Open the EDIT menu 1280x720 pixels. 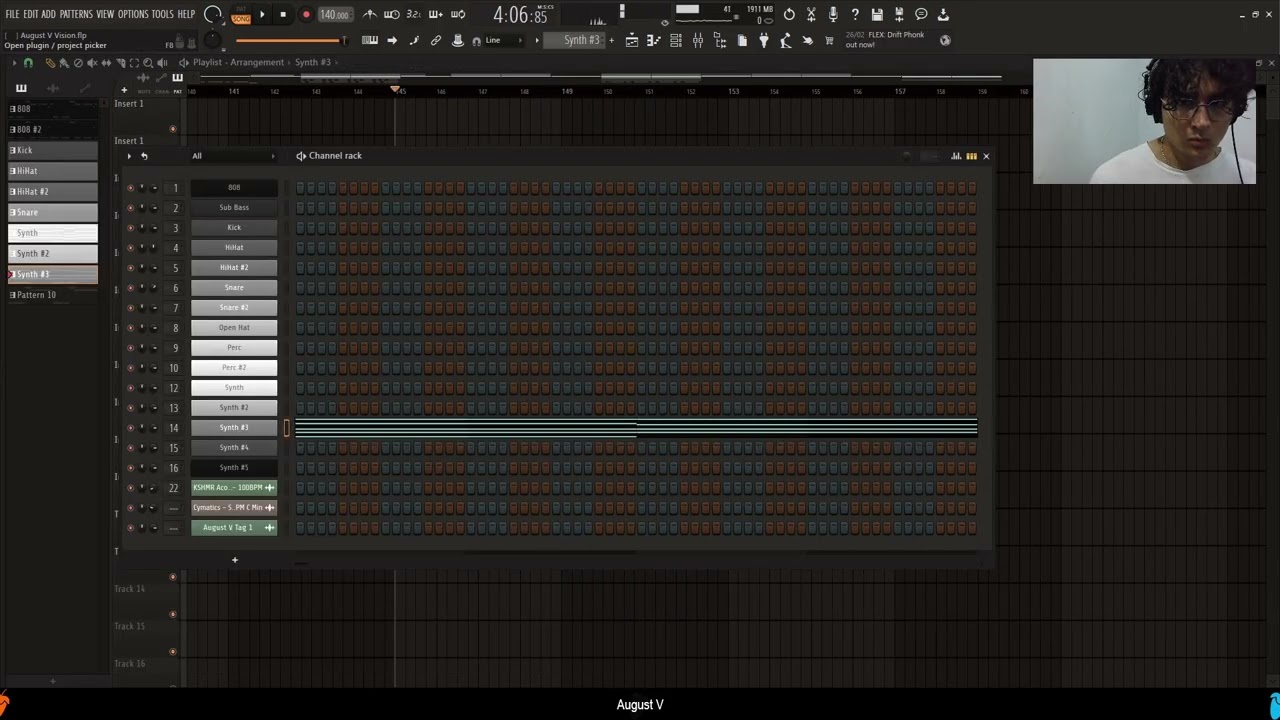point(30,14)
